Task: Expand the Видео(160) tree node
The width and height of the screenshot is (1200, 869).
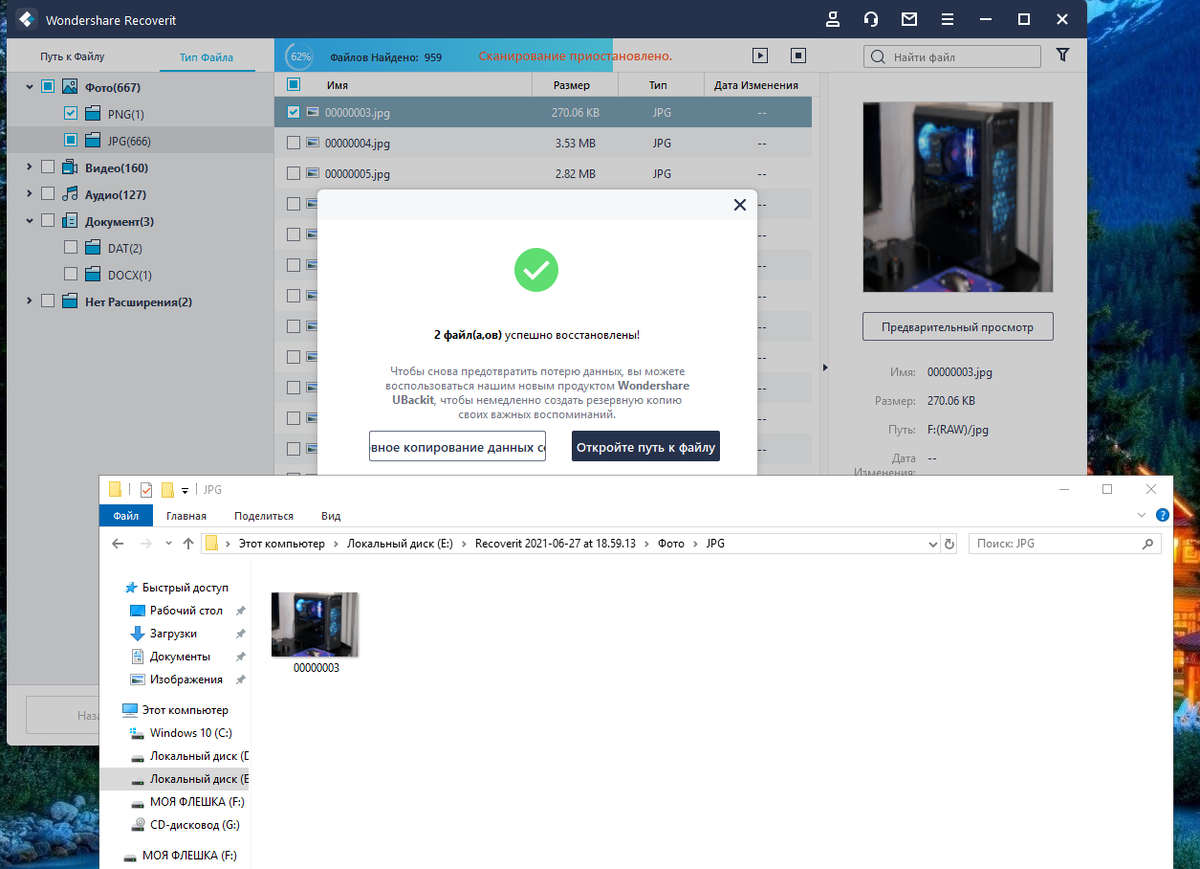Action: [28, 167]
